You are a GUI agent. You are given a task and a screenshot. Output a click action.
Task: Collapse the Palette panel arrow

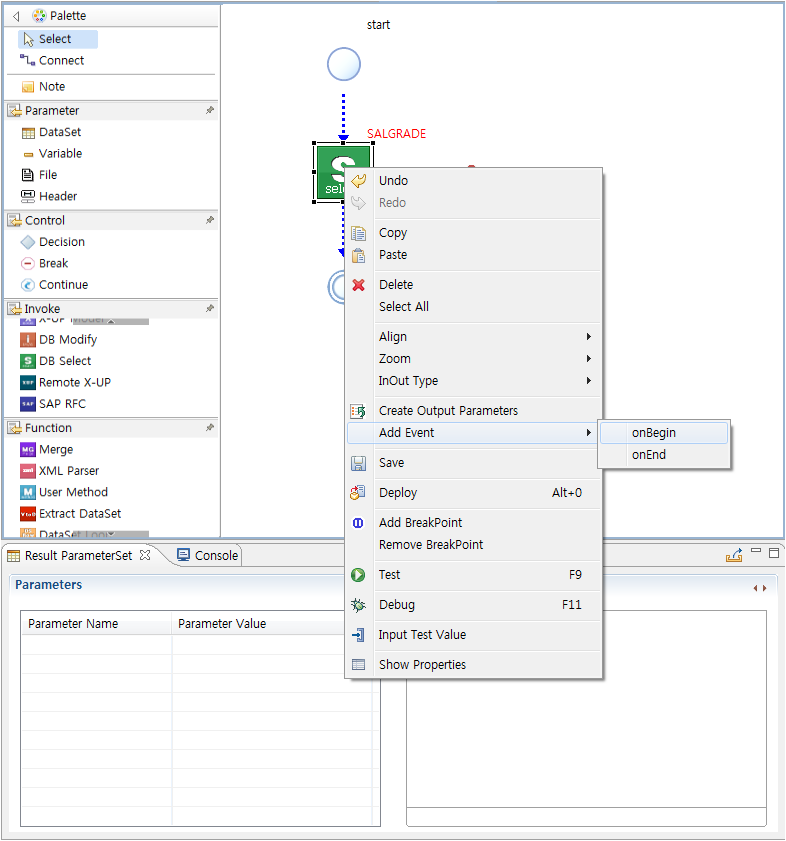16,16
